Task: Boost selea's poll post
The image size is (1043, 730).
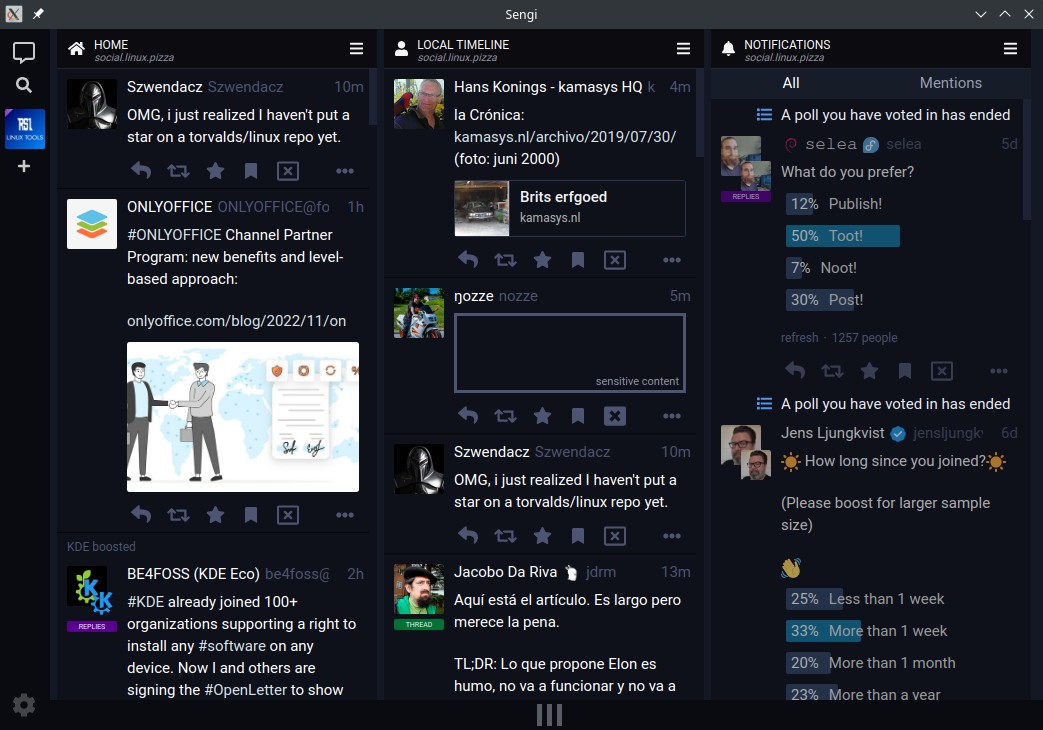Action: pos(832,371)
